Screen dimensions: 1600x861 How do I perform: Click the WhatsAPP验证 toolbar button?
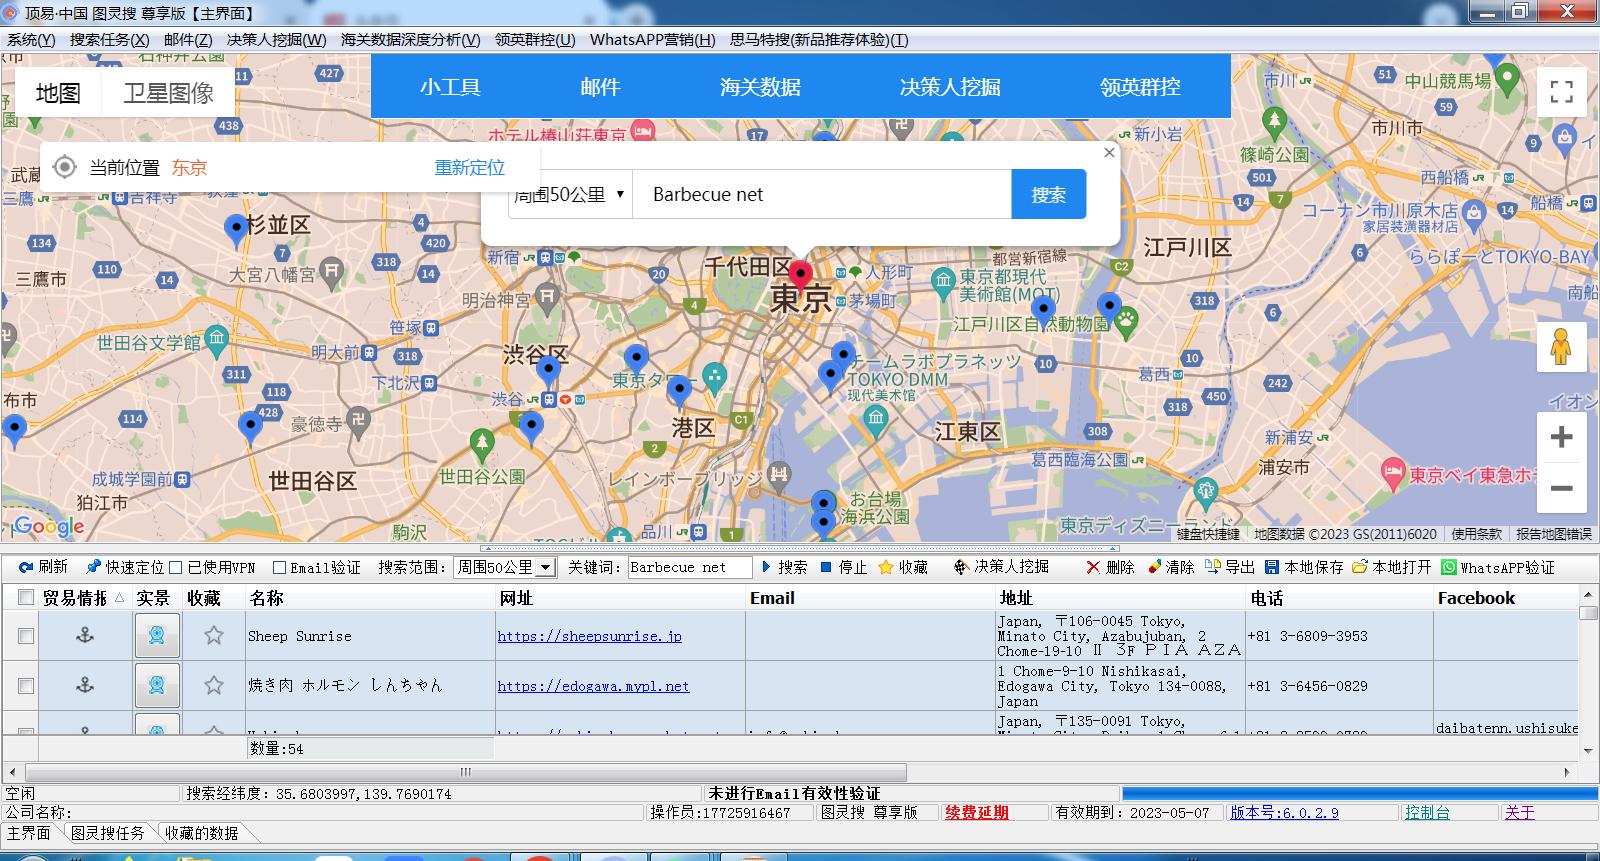[1498, 567]
